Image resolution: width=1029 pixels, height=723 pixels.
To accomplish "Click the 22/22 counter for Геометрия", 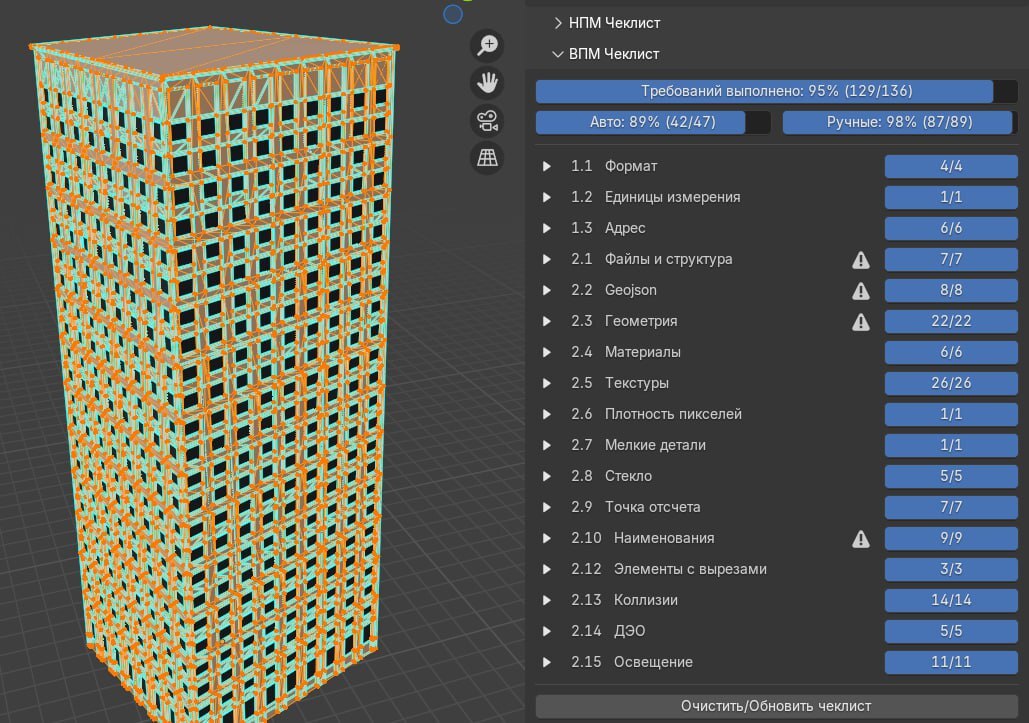I will (951, 321).
